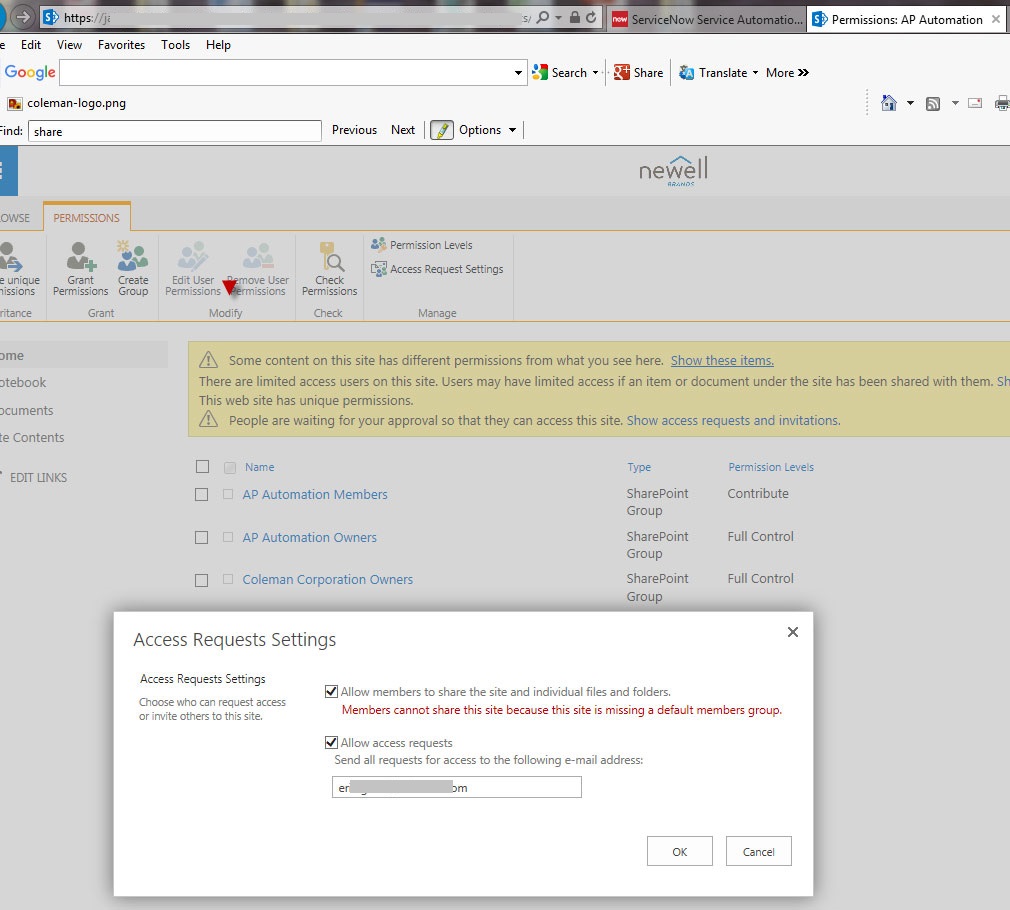Open the Tools menu
This screenshot has width=1010, height=910.
(x=175, y=45)
